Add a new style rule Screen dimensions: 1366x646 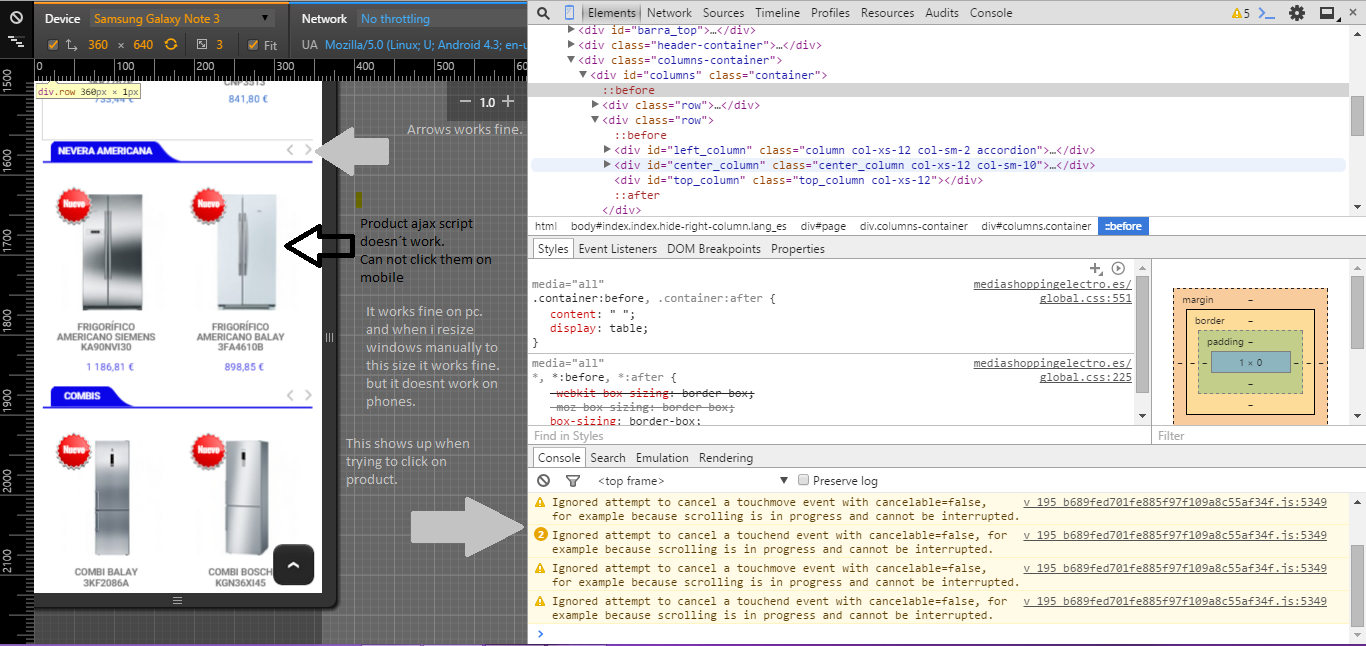click(x=1095, y=269)
